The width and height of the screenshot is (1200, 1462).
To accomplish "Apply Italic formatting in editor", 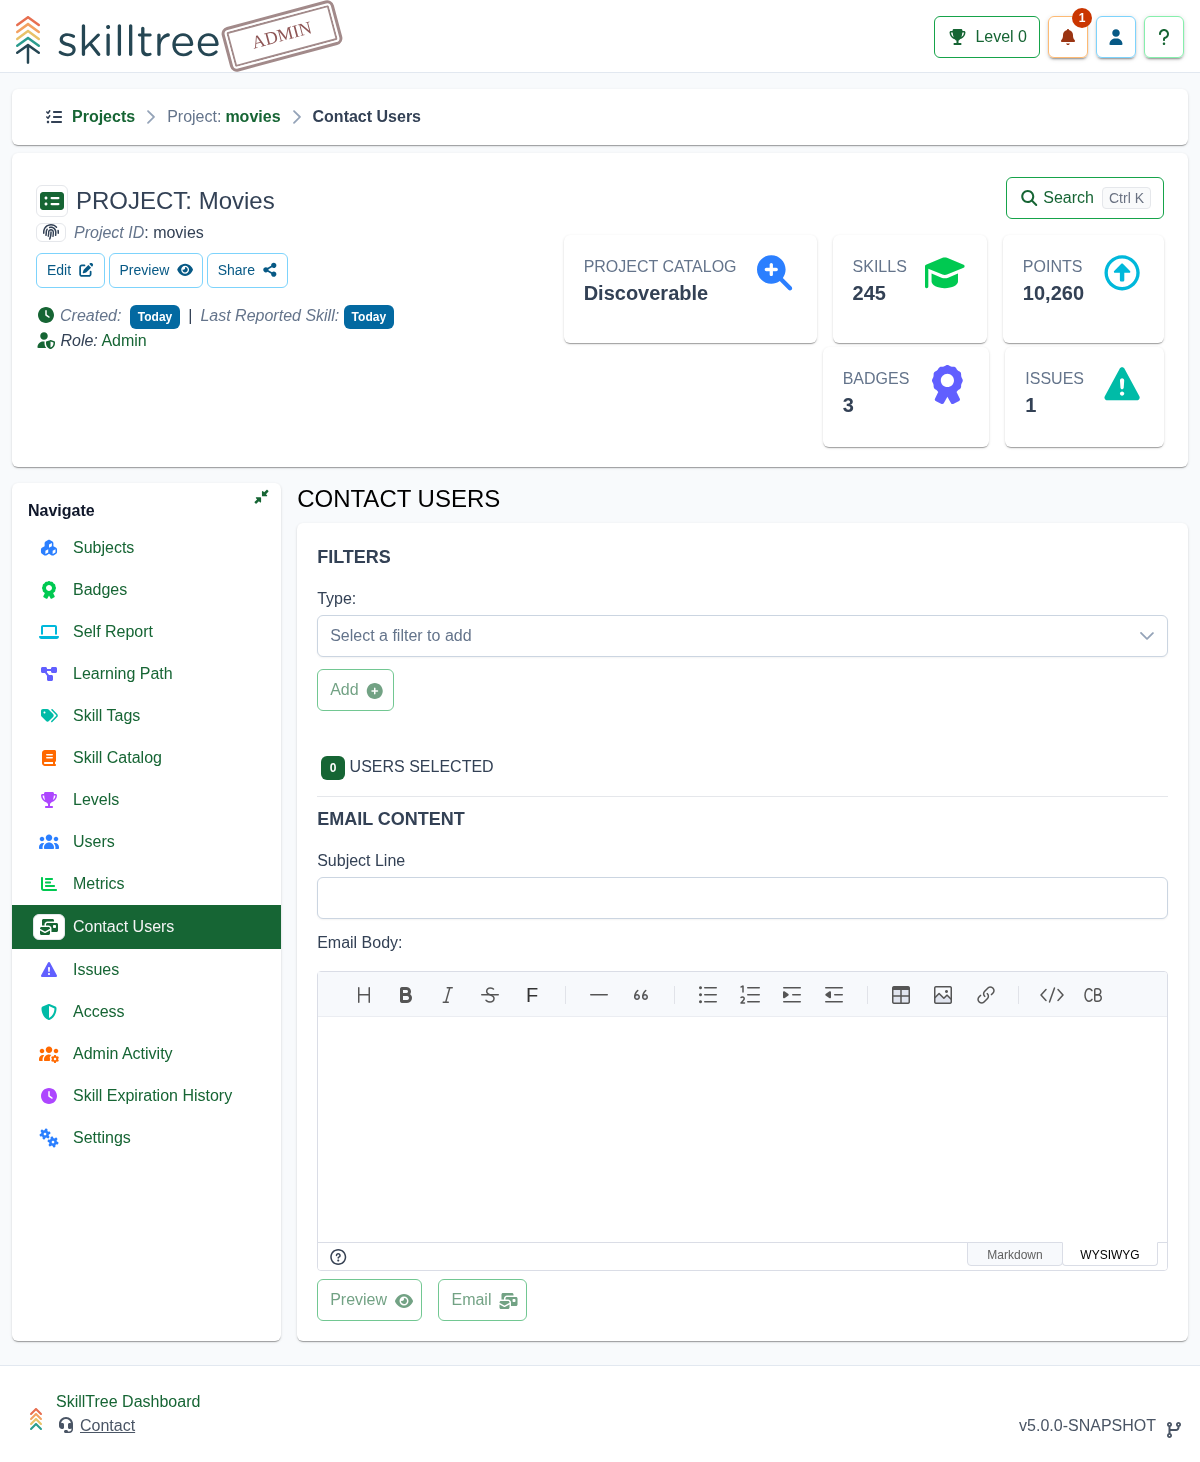I will 448,995.
